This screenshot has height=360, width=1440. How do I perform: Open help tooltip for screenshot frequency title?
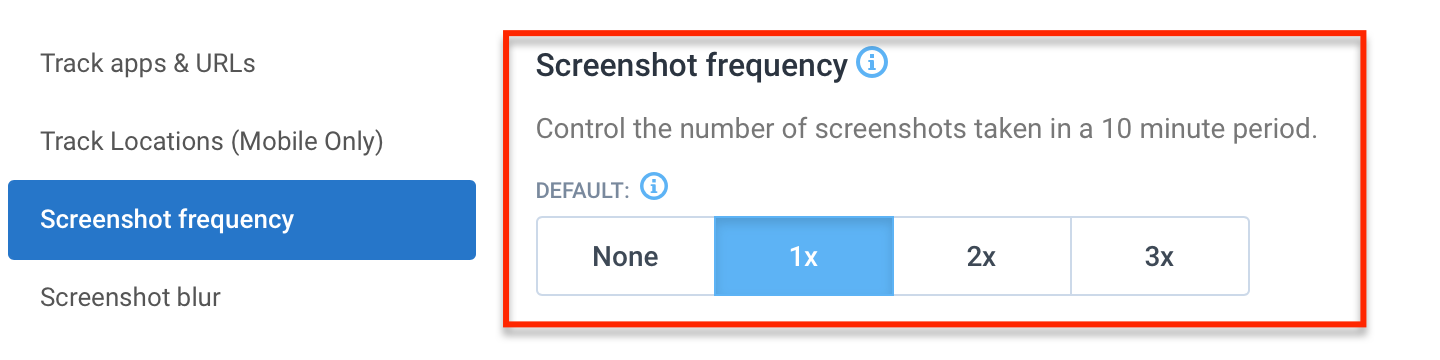(x=872, y=64)
